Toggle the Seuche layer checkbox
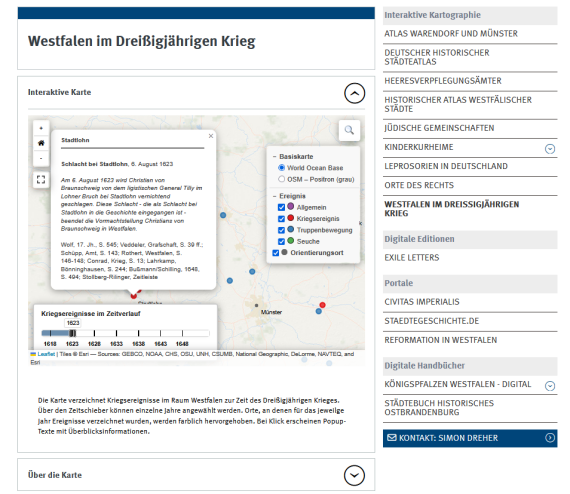Image resolution: width=570 pixels, height=494 pixels. [281, 241]
